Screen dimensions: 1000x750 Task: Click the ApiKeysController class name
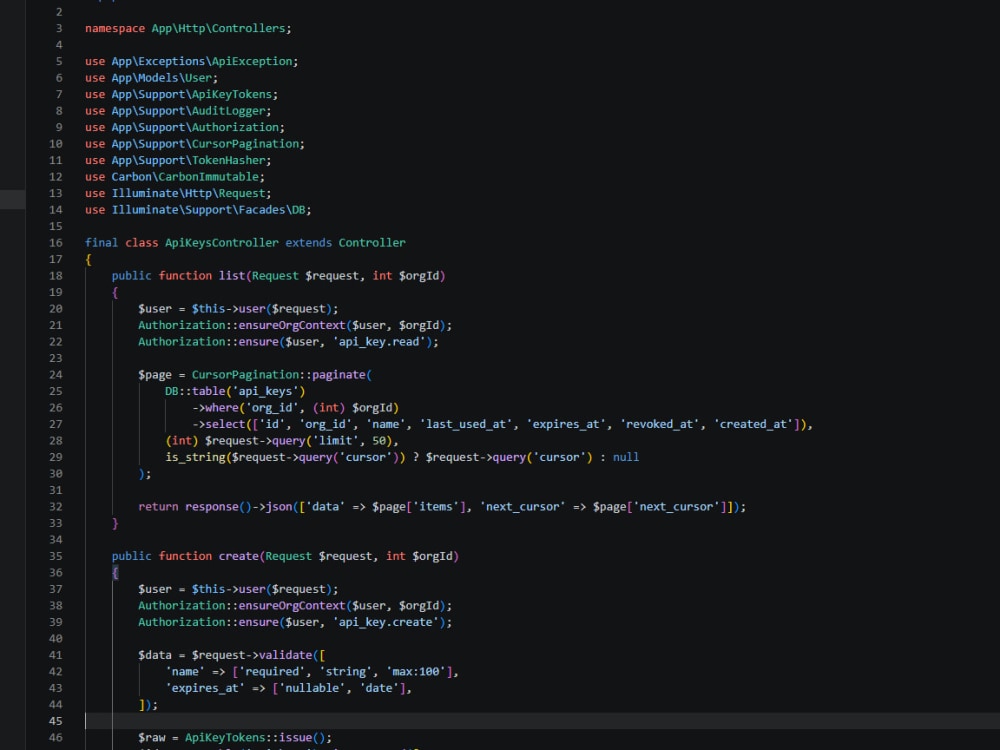click(221, 243)
